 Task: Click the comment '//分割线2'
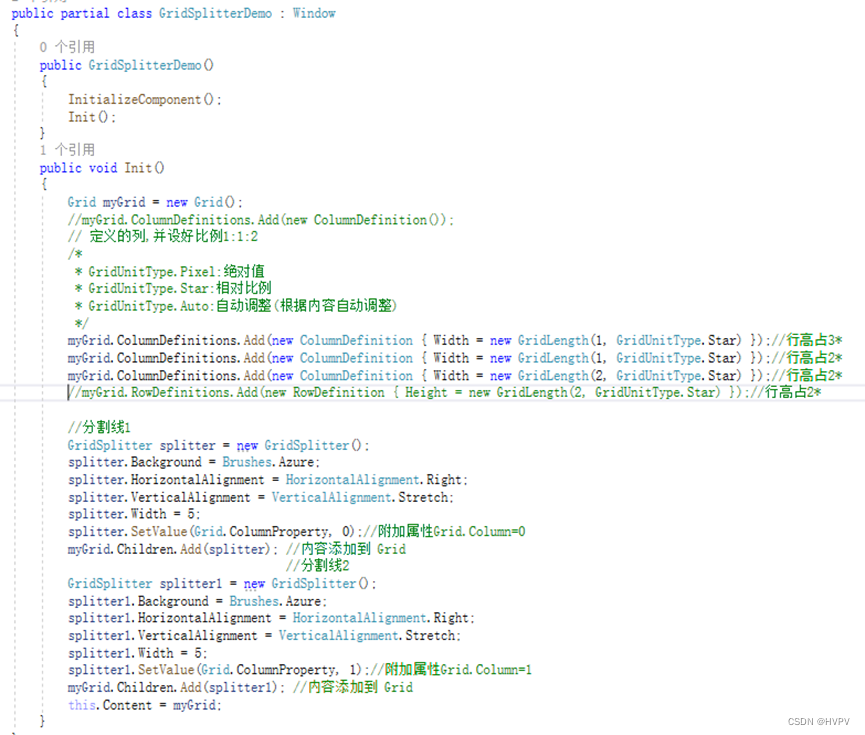tap(318, 566)
